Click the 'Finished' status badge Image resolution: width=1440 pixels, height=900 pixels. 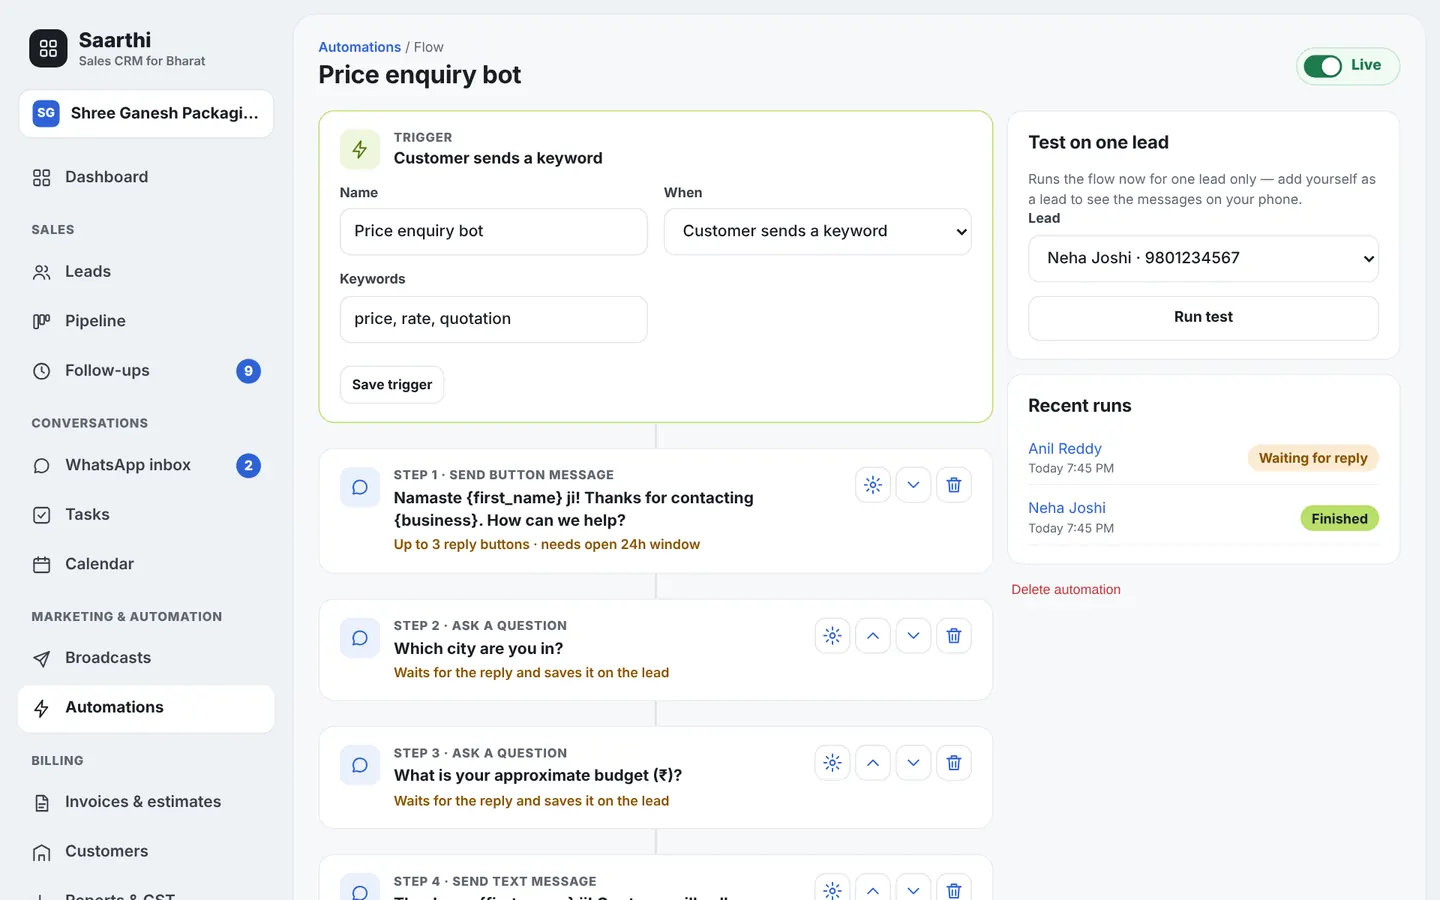(x=1339, y=519)
